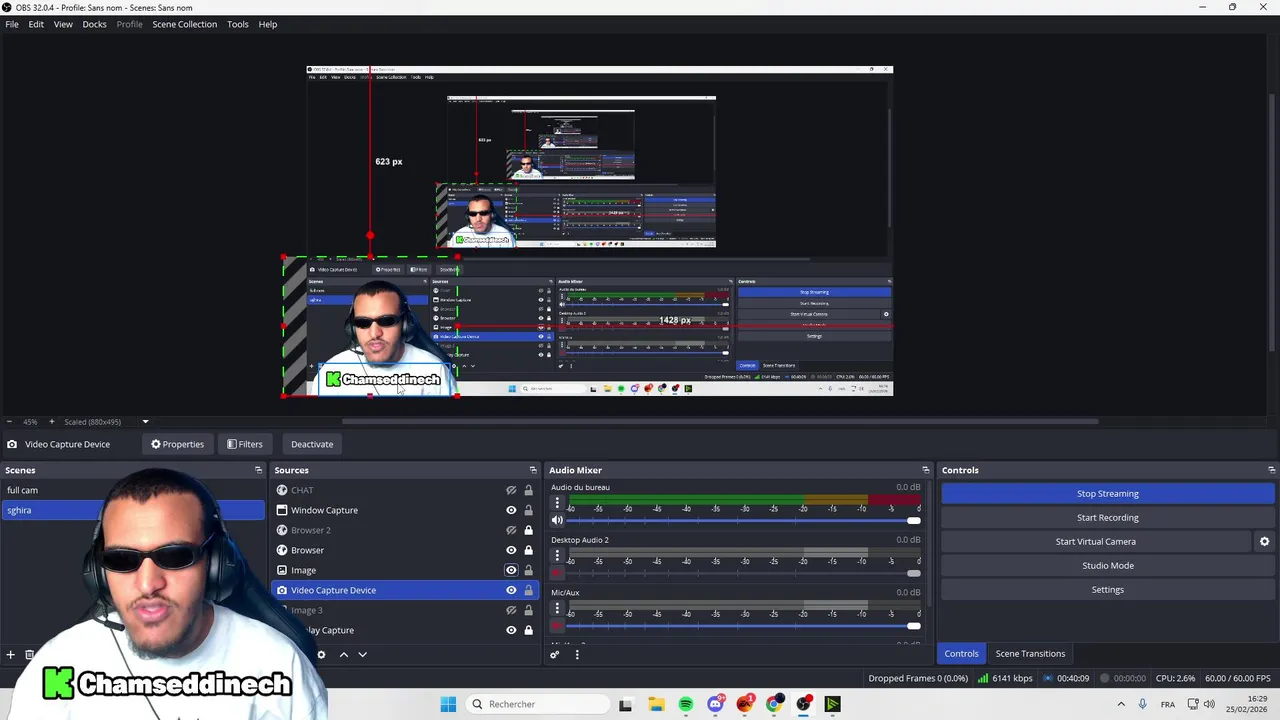Screen dimensions: 1280x720
Task: Hide the Window Capture source
Action: (511, 510)
